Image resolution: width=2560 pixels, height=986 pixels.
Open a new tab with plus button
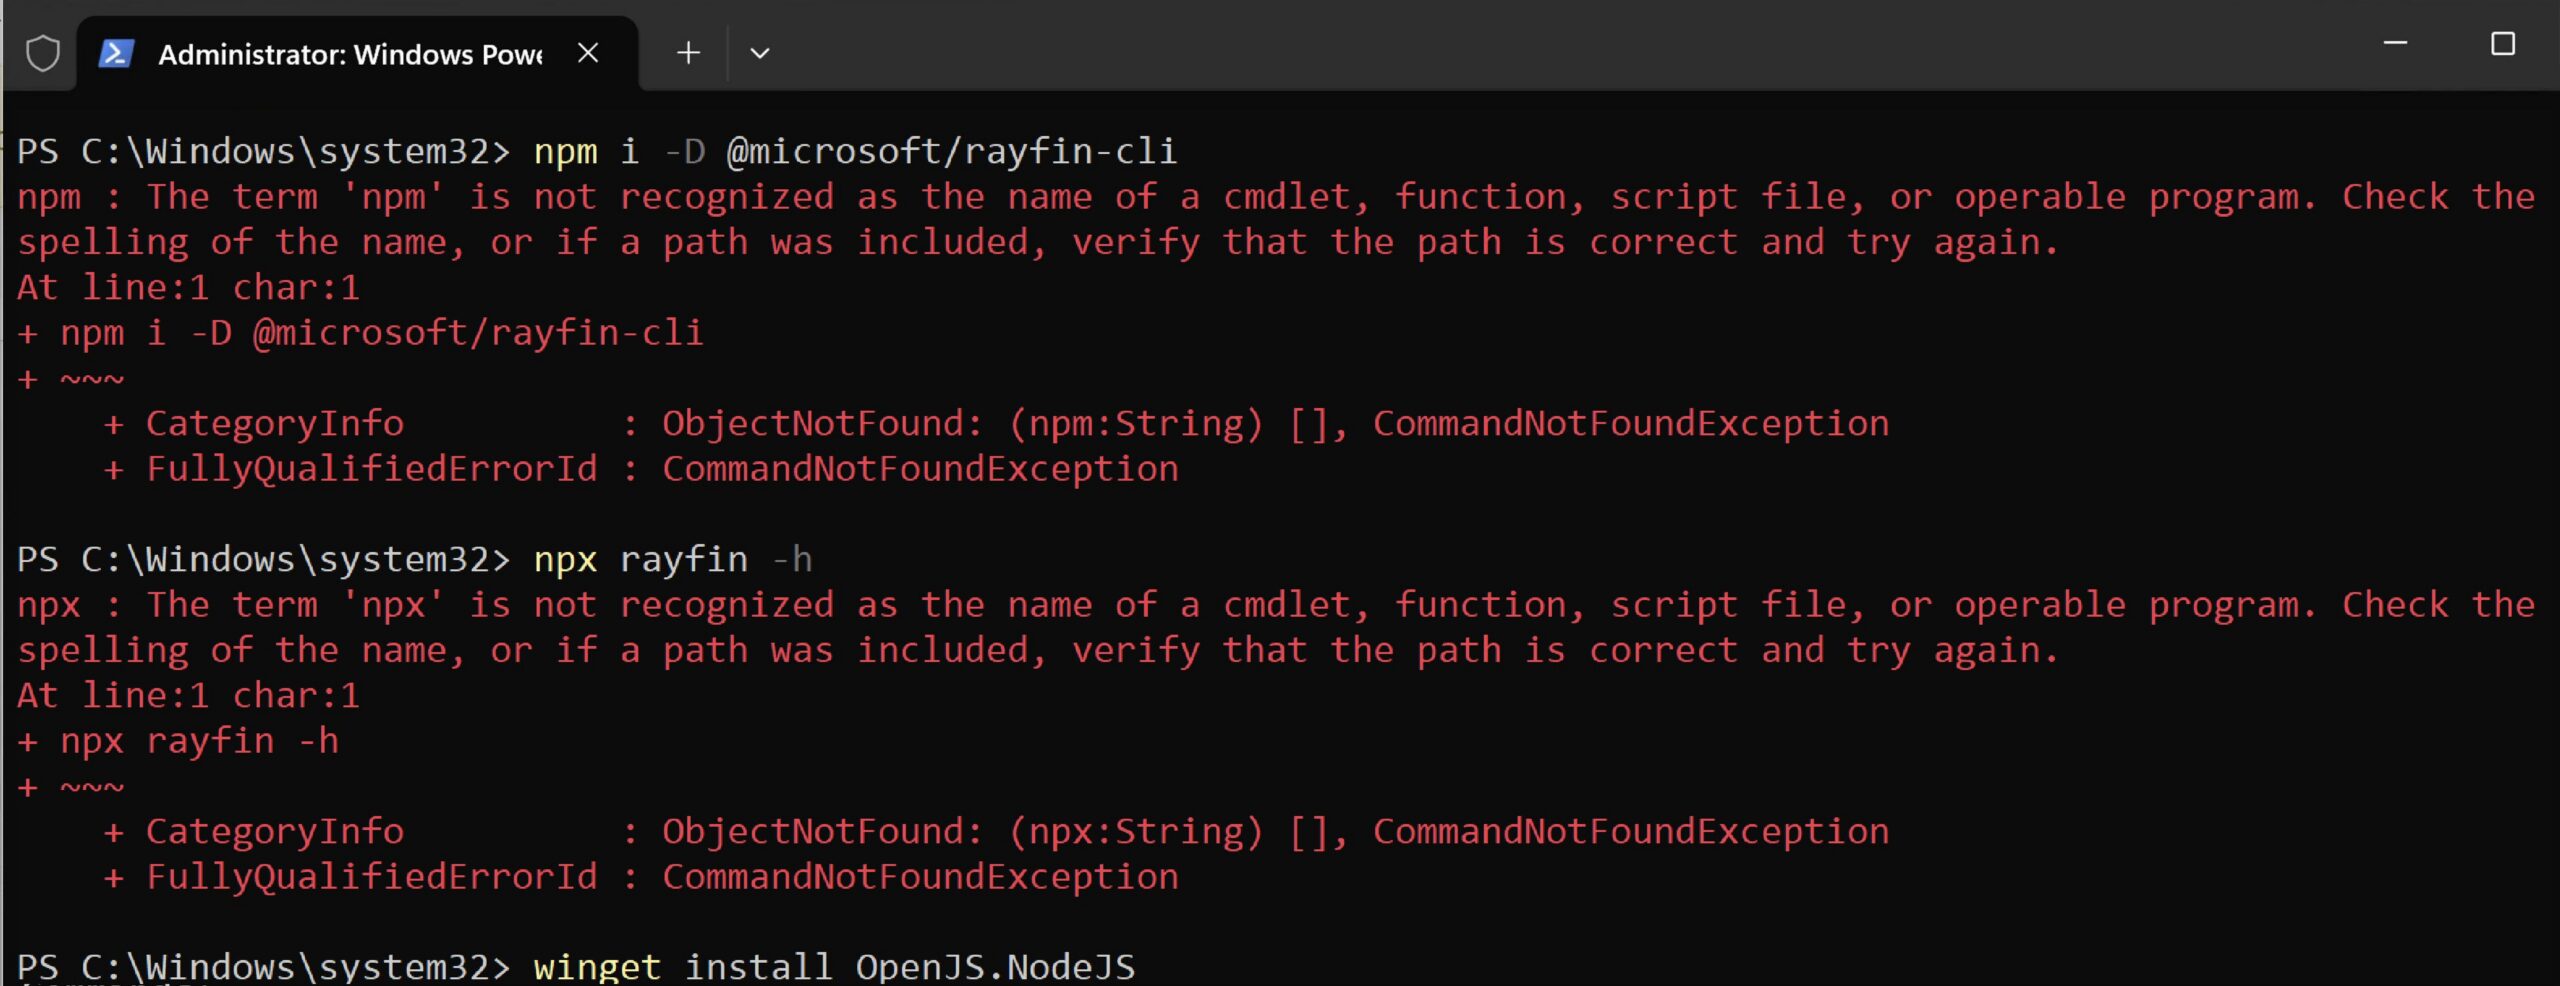pyautogui.click(x=688, y=53)
